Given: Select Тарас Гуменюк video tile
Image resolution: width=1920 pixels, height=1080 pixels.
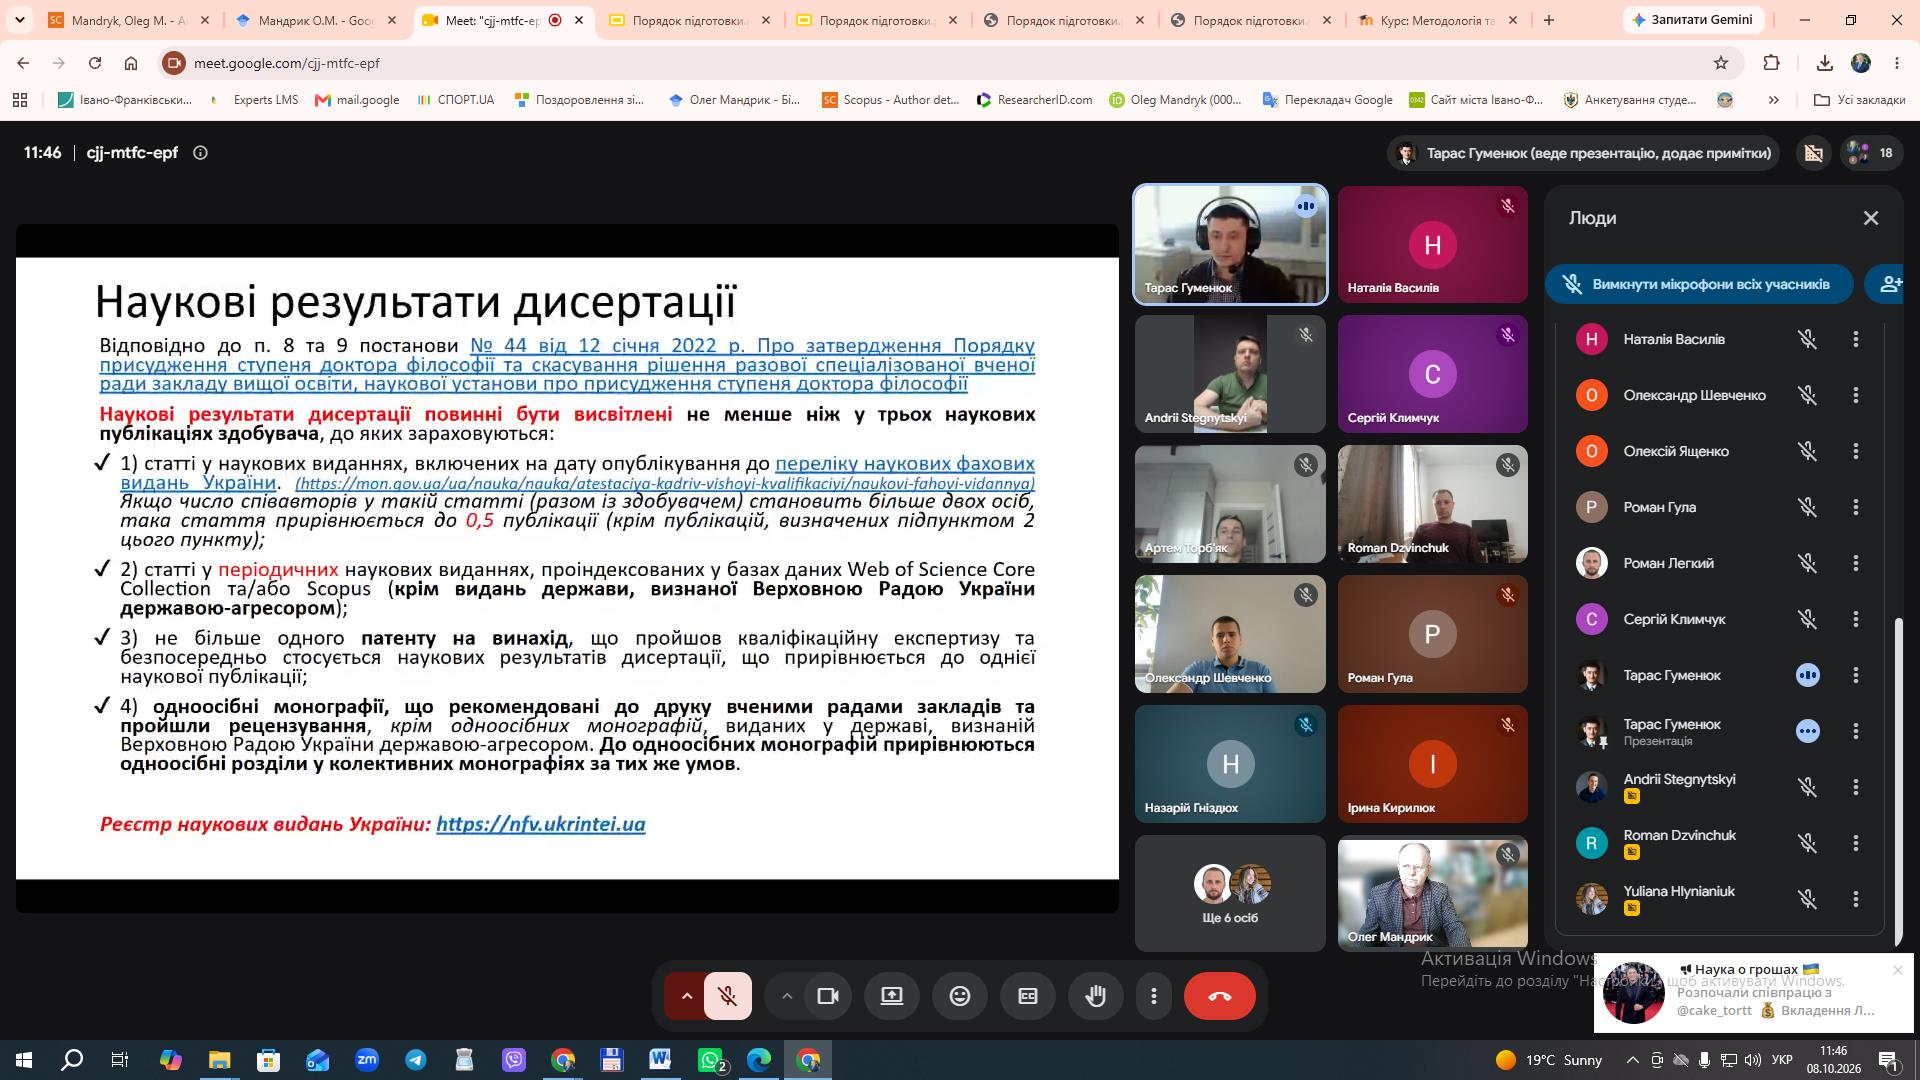Looking at the screenshot, I should [x=1230, y=244].
